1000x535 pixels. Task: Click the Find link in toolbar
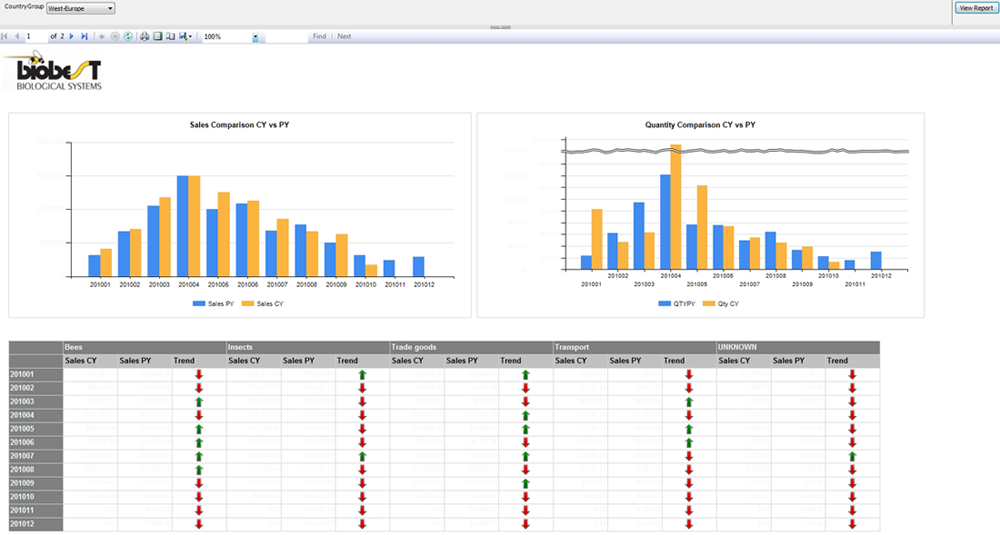[x=320, y=36]
